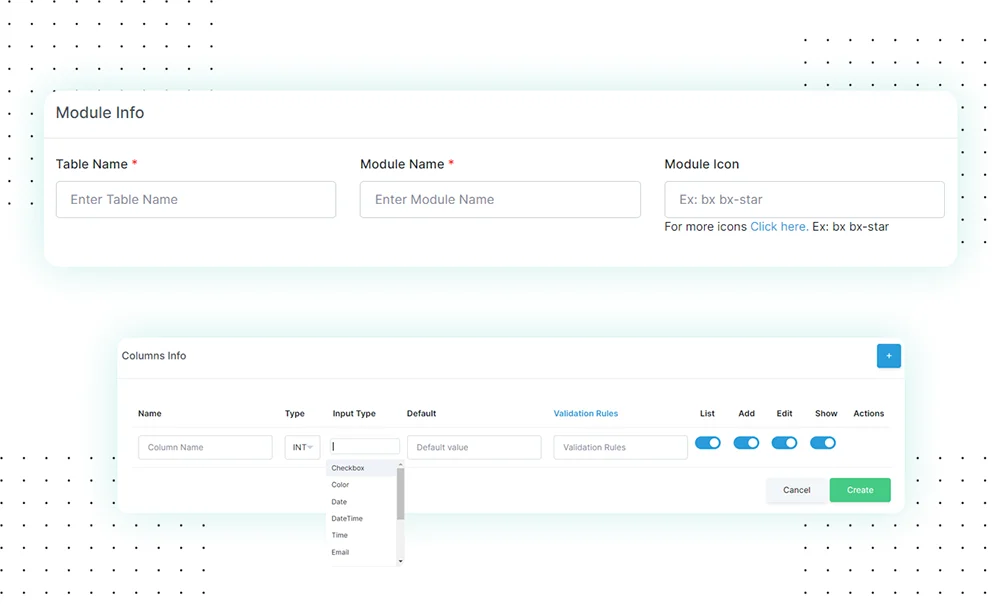Choose Color option in the dropdown list

[x=341, y=485]
